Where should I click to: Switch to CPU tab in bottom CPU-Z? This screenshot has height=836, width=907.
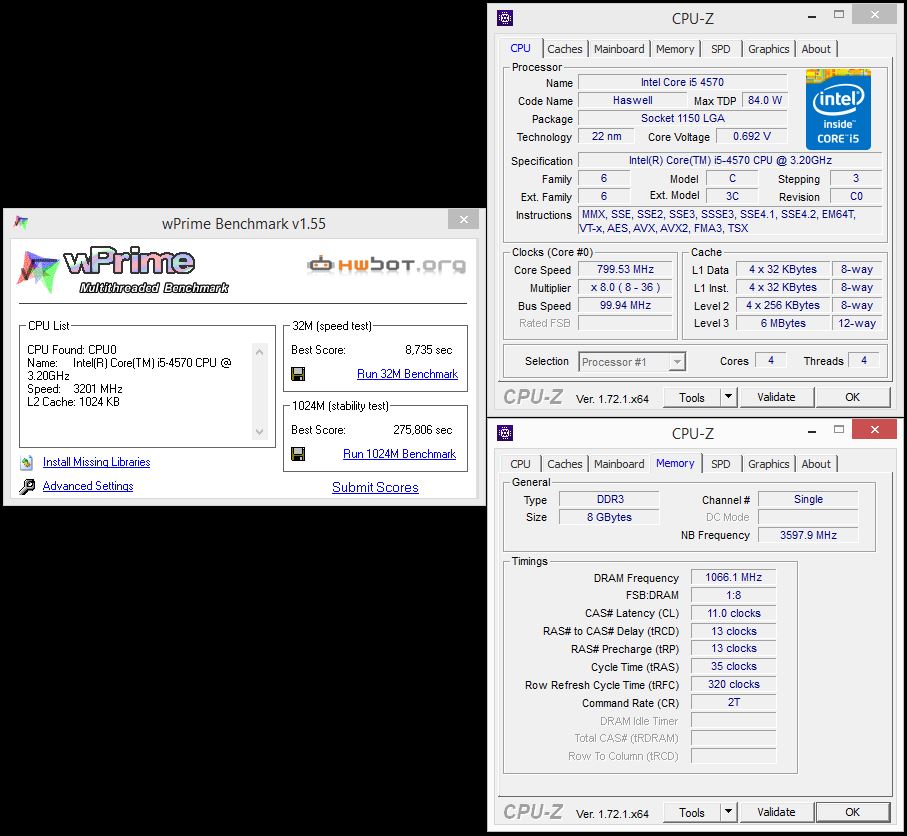[520, 464]
